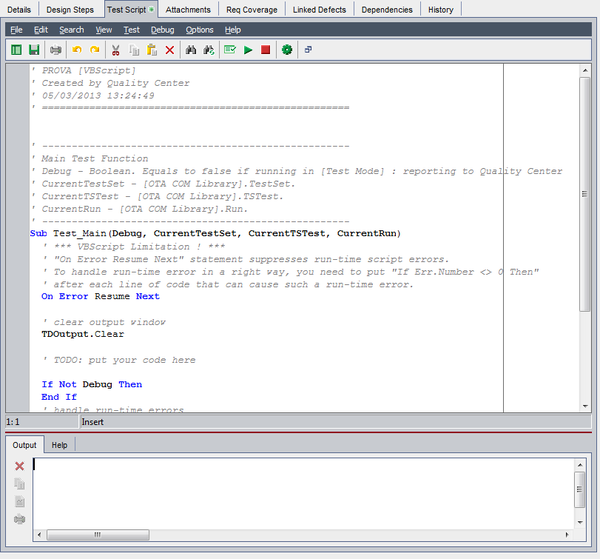Switch to the Help tab in bottom pane
The image size is (600, 559).
(x=59, y=445)
